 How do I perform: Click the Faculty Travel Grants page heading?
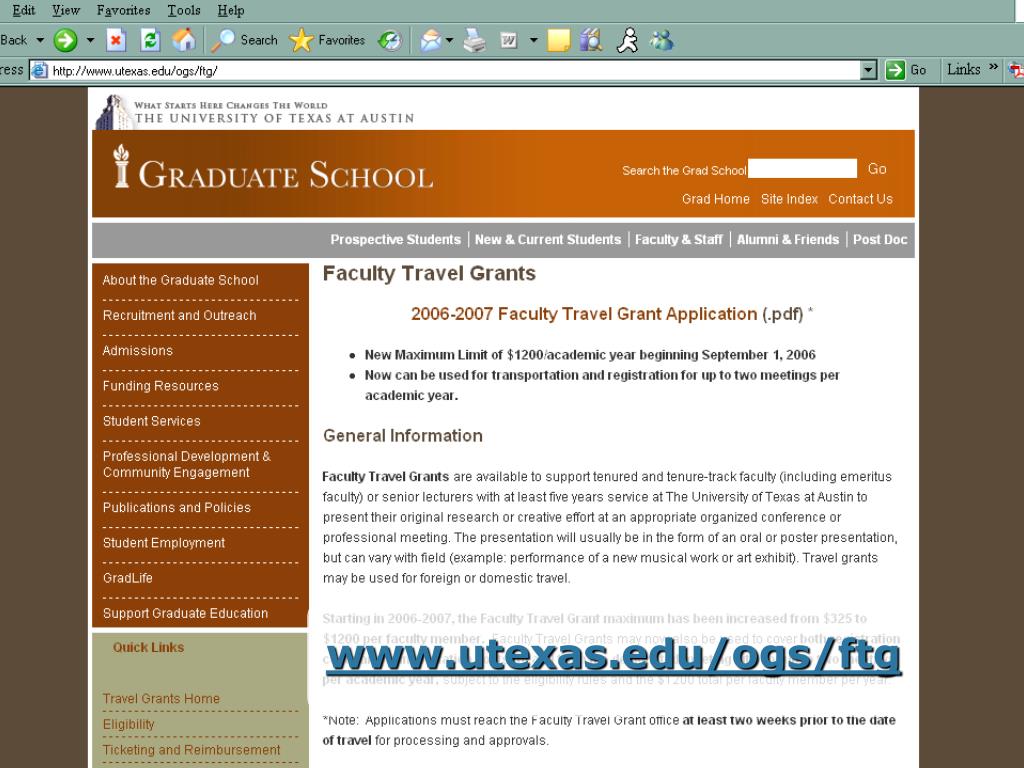click(429, 273)
